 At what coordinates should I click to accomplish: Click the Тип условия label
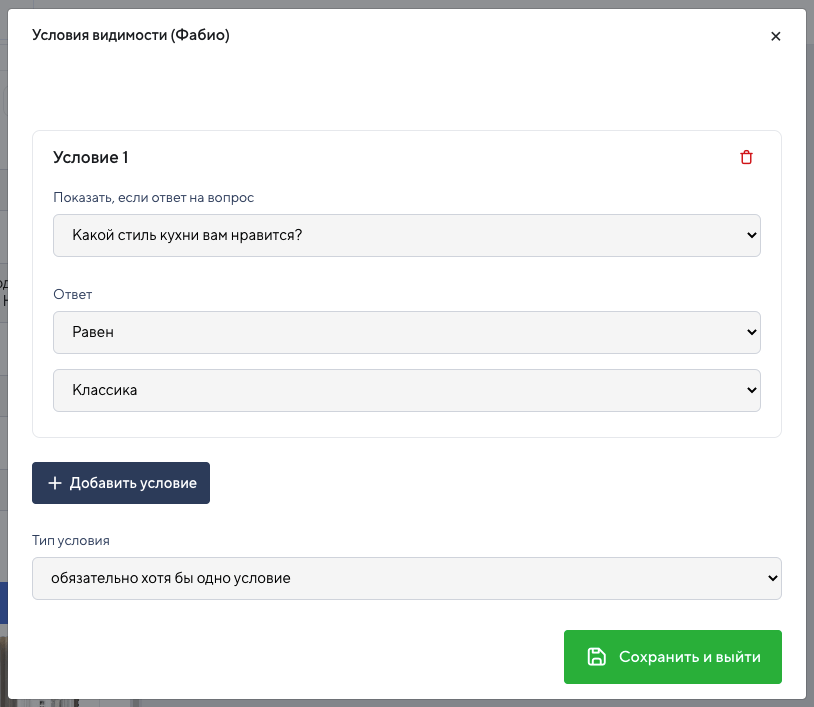coord(71,540)
